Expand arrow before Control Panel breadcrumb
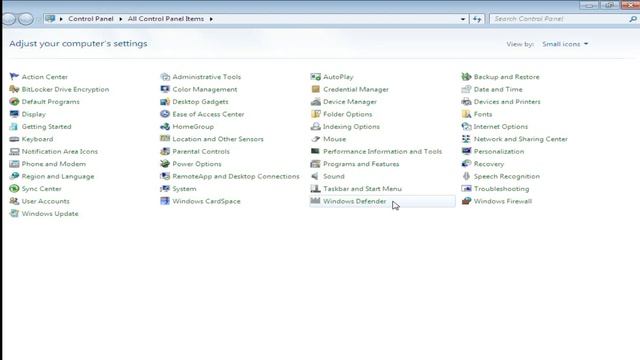The height and width of the screenshot is (360, 640). tap(61, 19)
